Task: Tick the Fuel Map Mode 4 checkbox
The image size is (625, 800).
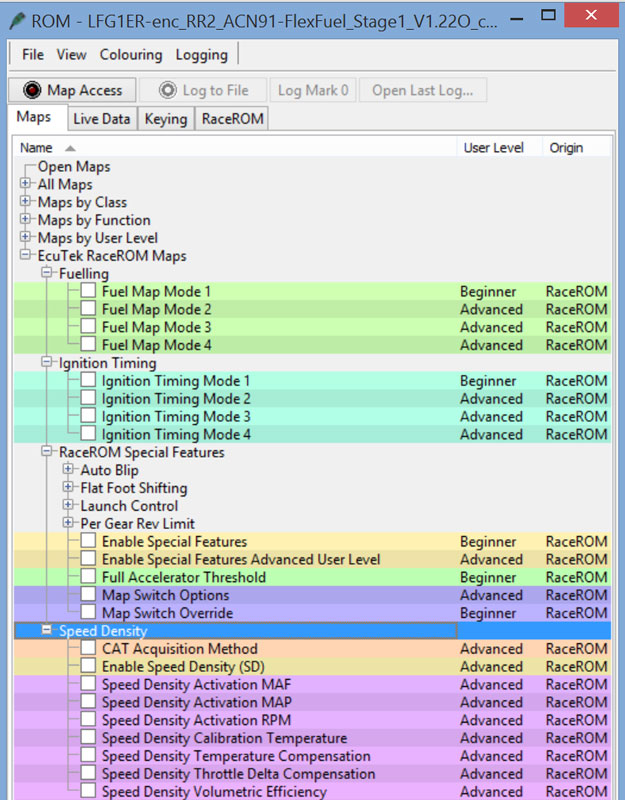Action: coord(88,344)
